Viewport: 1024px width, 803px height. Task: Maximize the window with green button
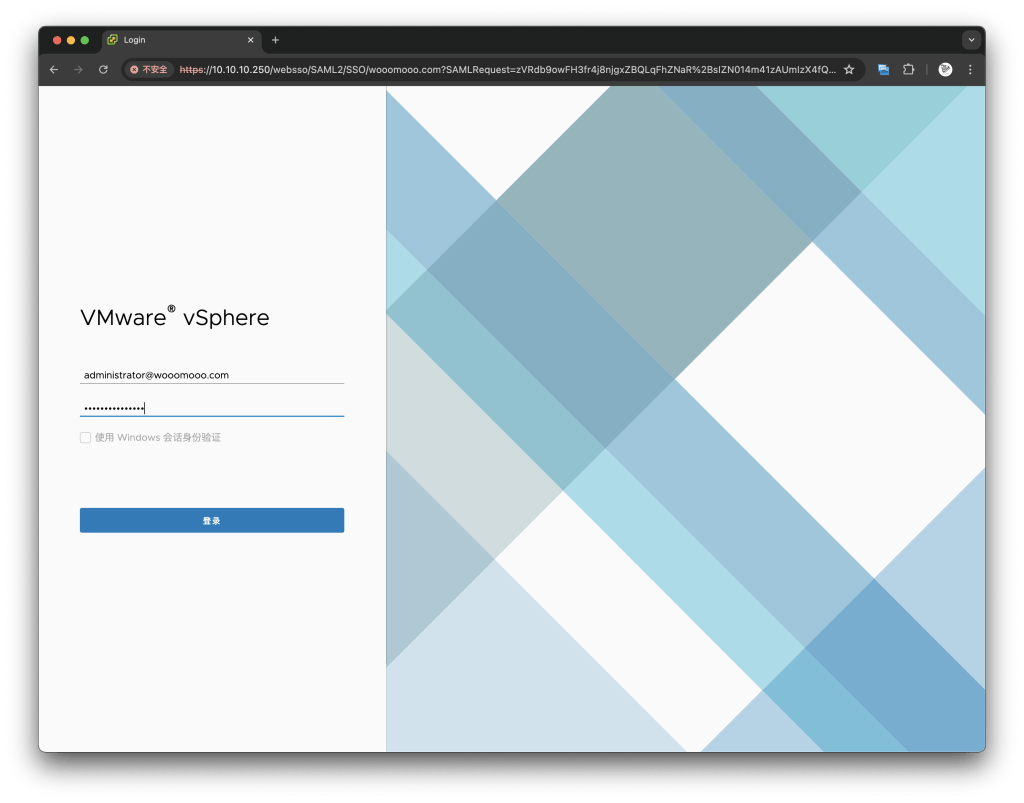[85, 40]
